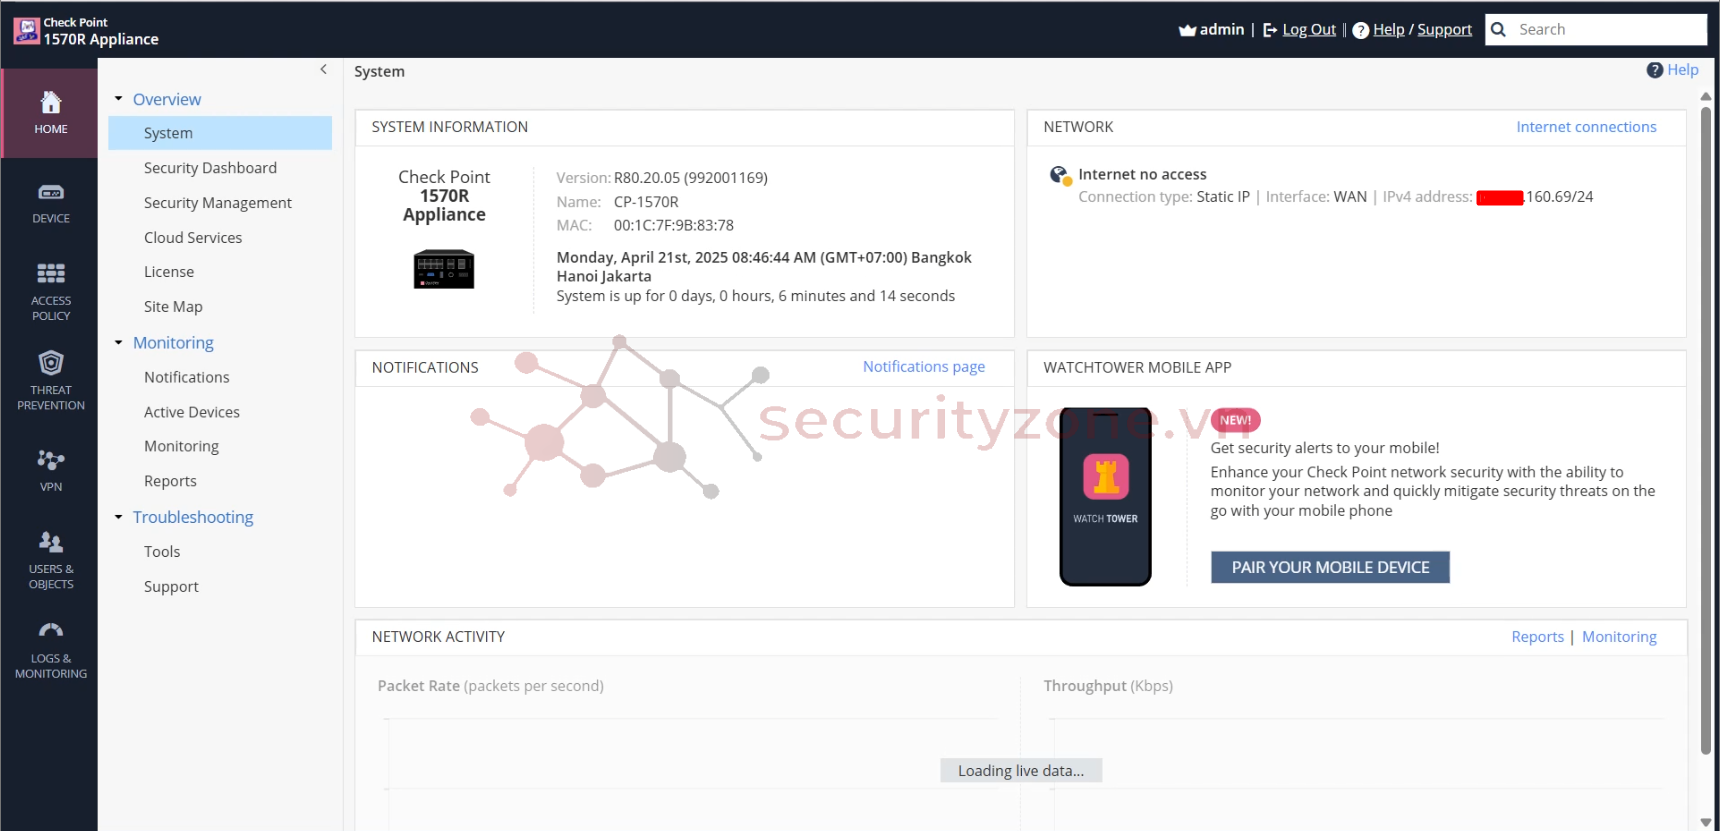Click the scrollbar down arrow

(1705, 822)
